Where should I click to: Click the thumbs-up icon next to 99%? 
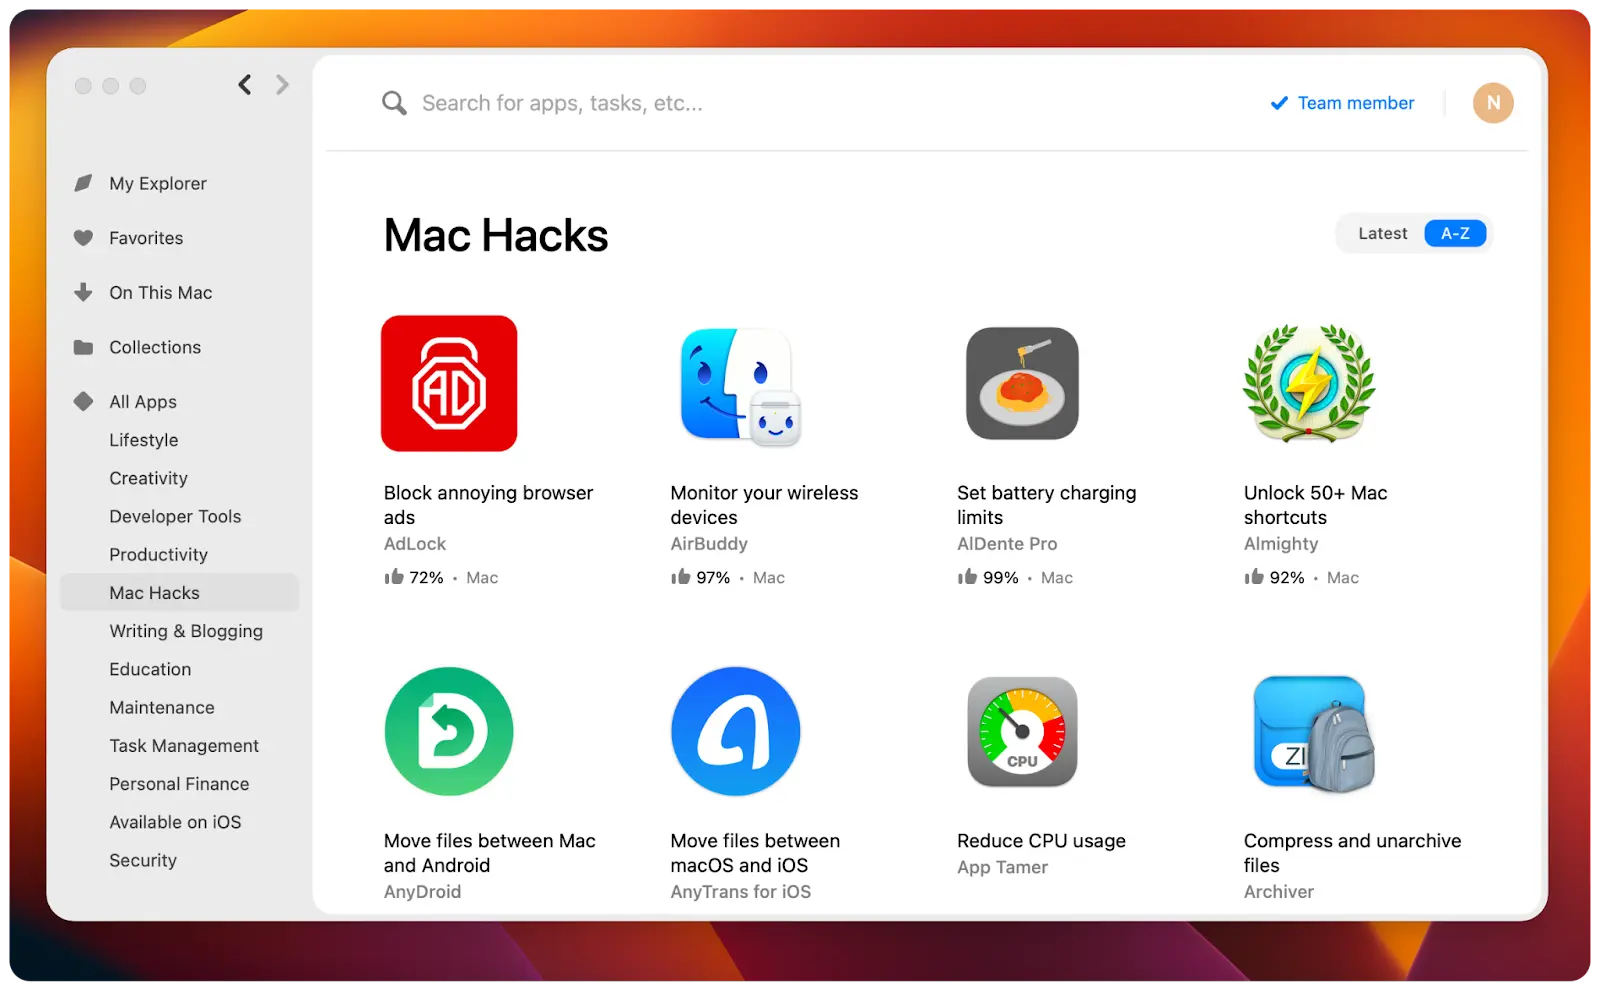pyautogui.click(x=967, y=577)
